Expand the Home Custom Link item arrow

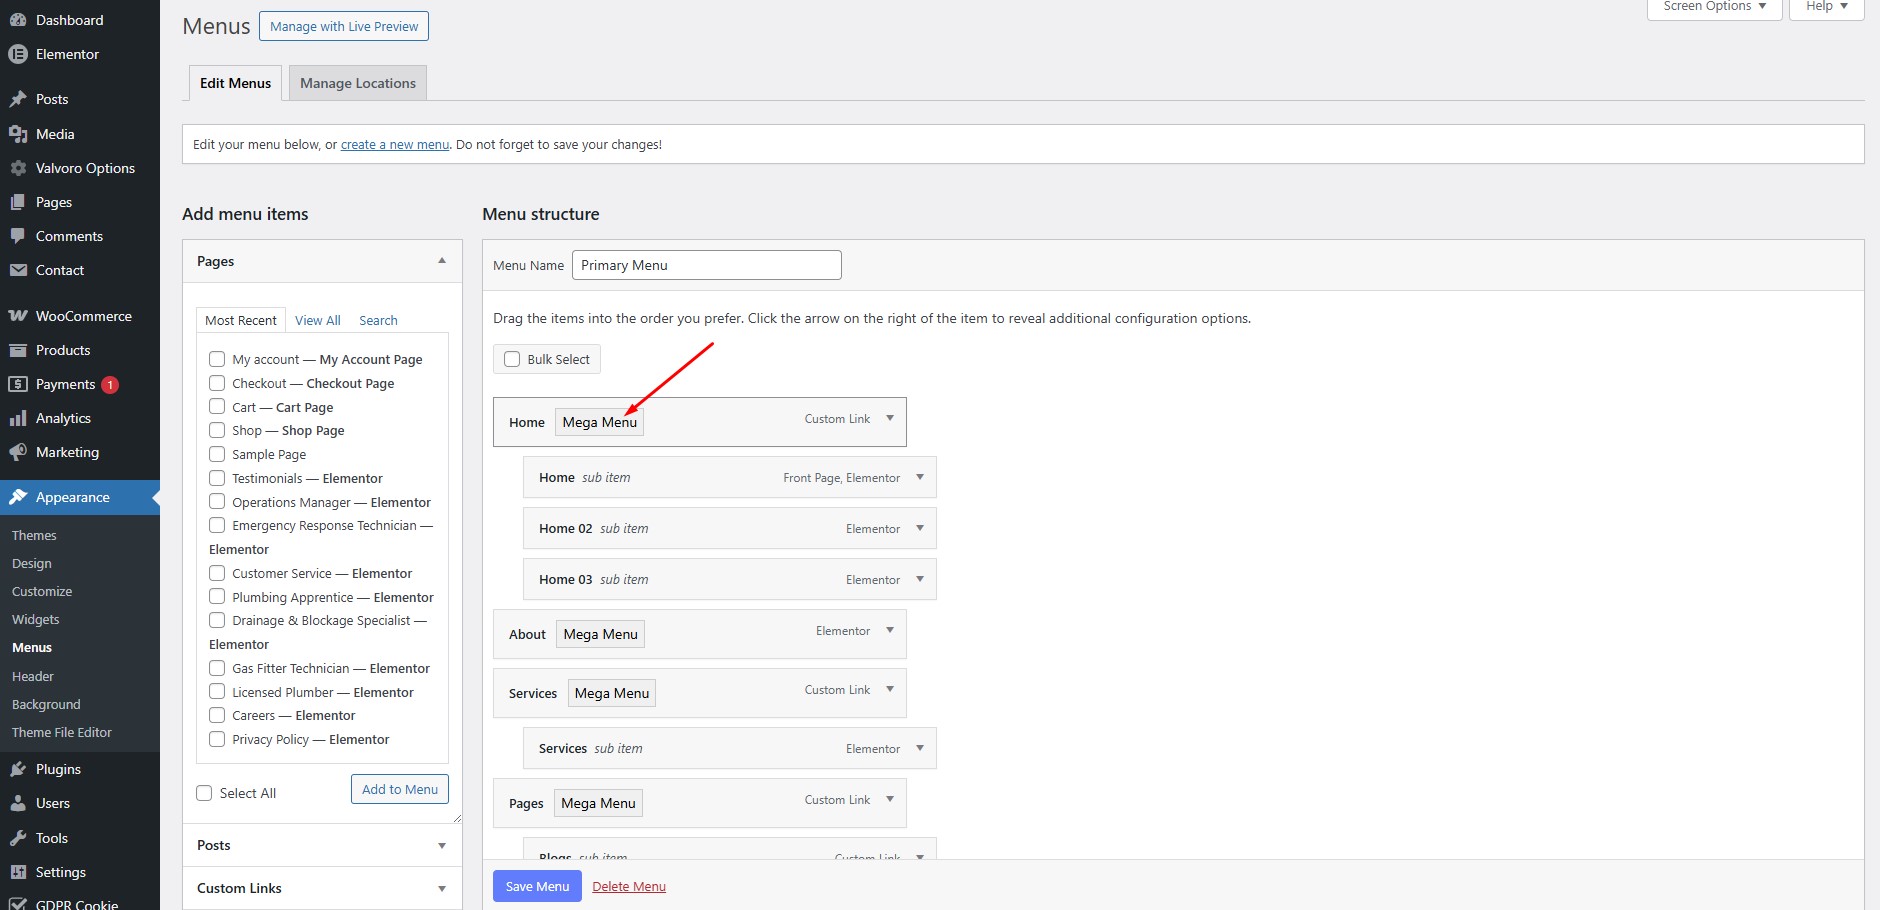click(x=890, y=419)
